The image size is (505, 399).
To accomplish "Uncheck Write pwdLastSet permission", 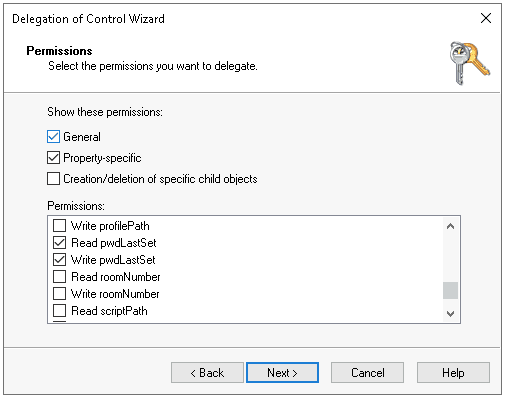I will (x=59, y=260).
